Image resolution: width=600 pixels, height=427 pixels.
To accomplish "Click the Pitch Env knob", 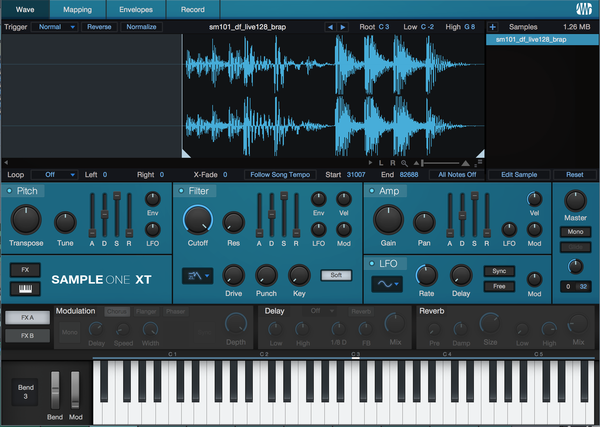I will tap(153, 199).
